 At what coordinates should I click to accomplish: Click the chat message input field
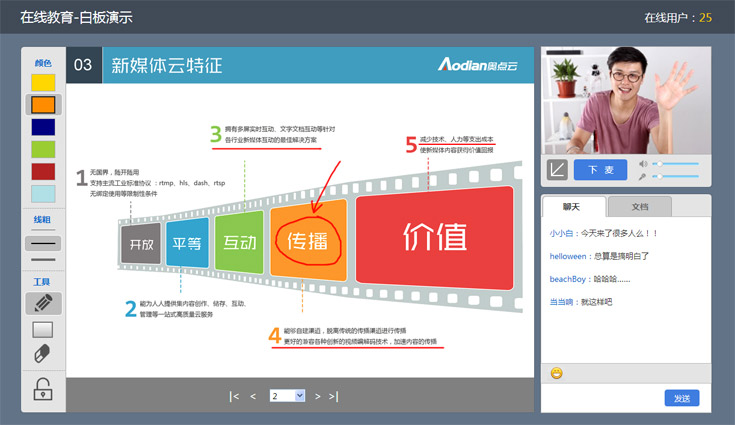pos(602,397)
